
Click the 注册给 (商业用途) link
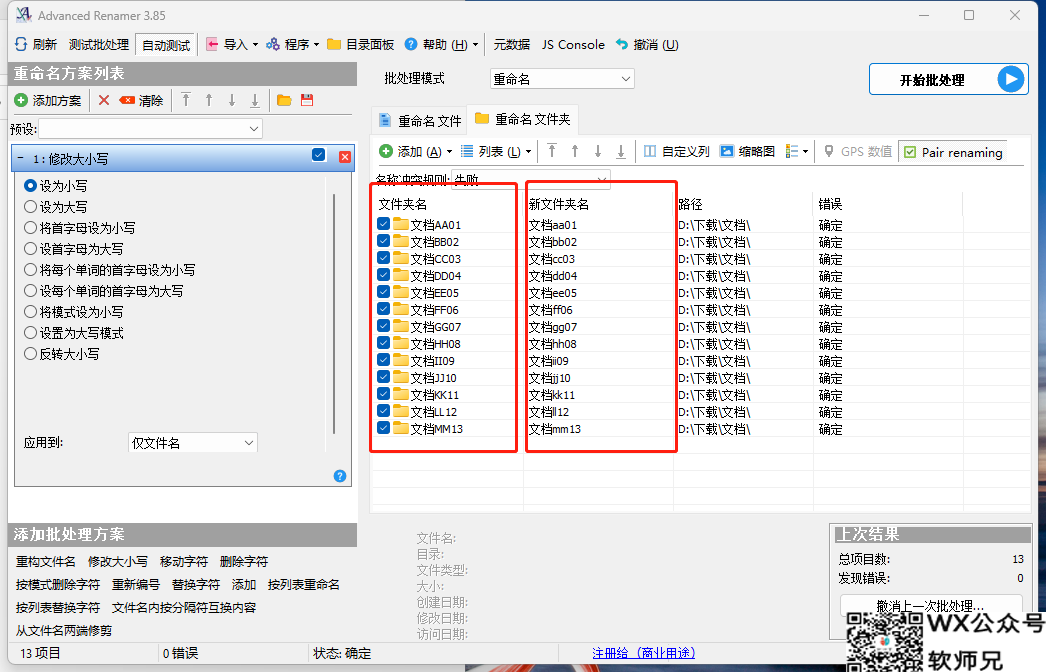[644, 653]
